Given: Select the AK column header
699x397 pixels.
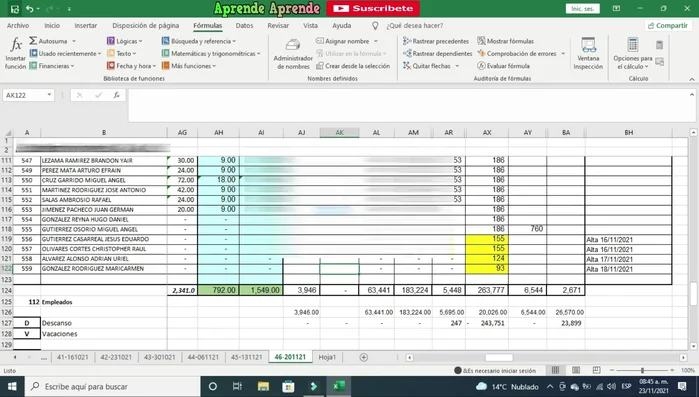Looking at the screenshot, I should 339,132.
